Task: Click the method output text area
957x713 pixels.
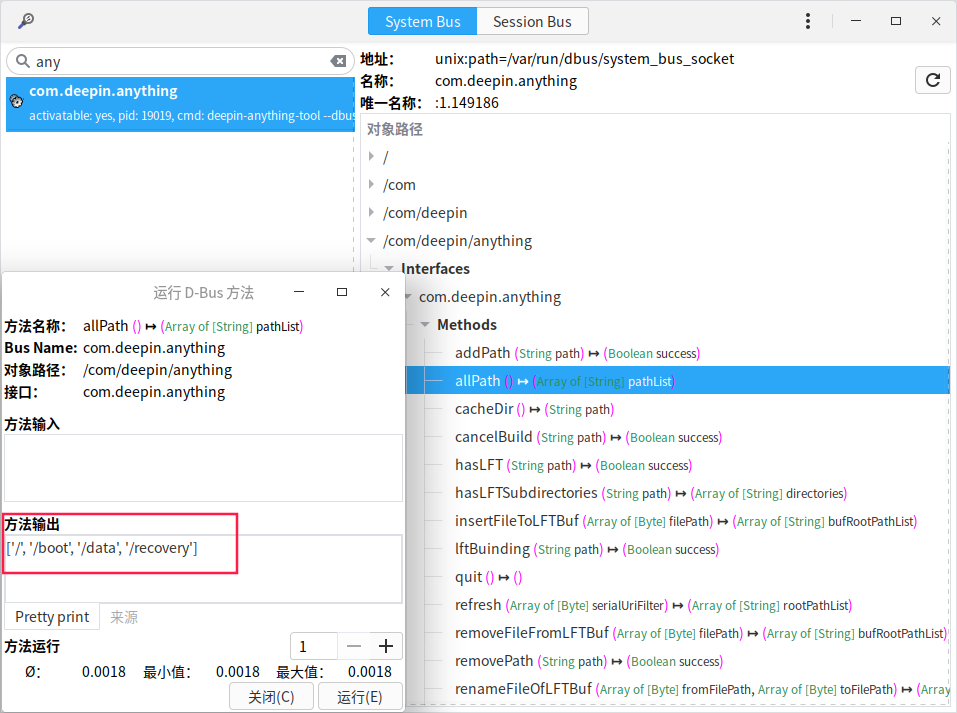Action: coord(203,569)
